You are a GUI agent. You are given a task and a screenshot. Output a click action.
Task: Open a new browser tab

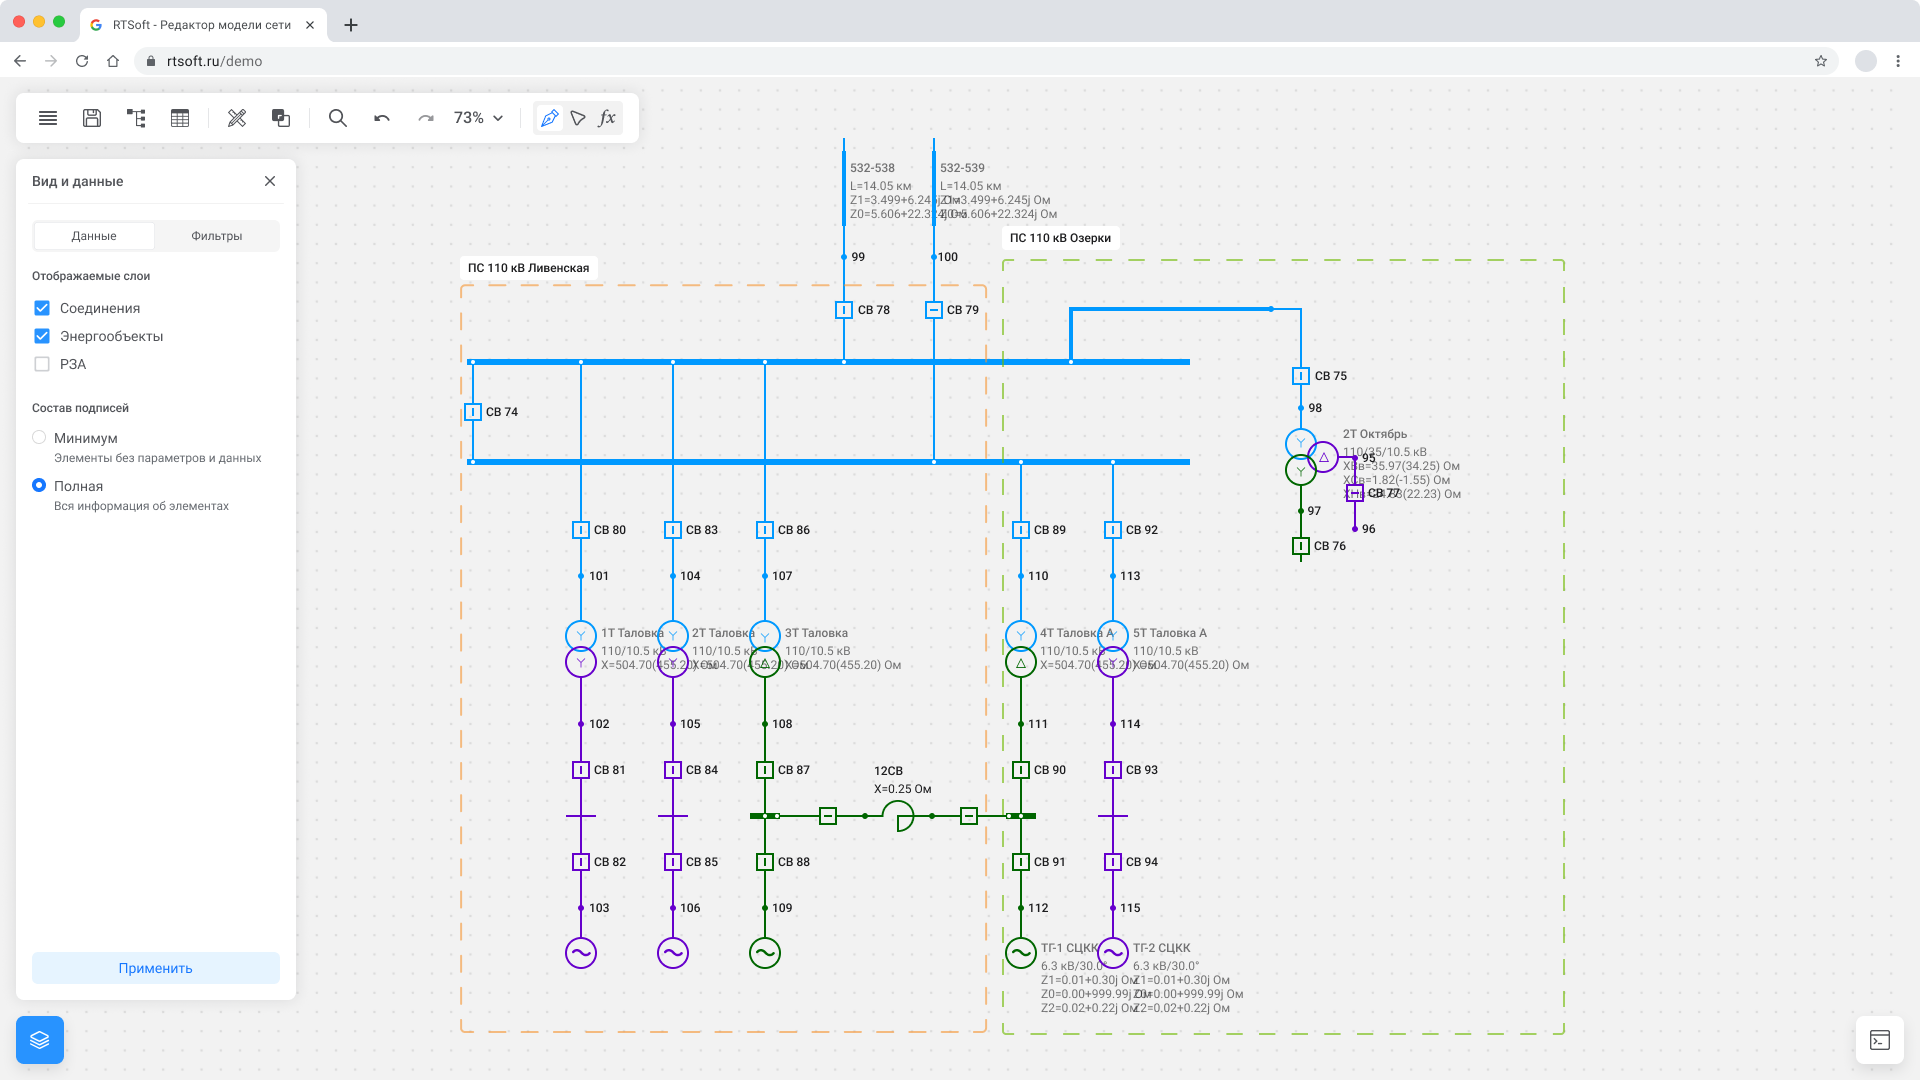tap(351, 25)
